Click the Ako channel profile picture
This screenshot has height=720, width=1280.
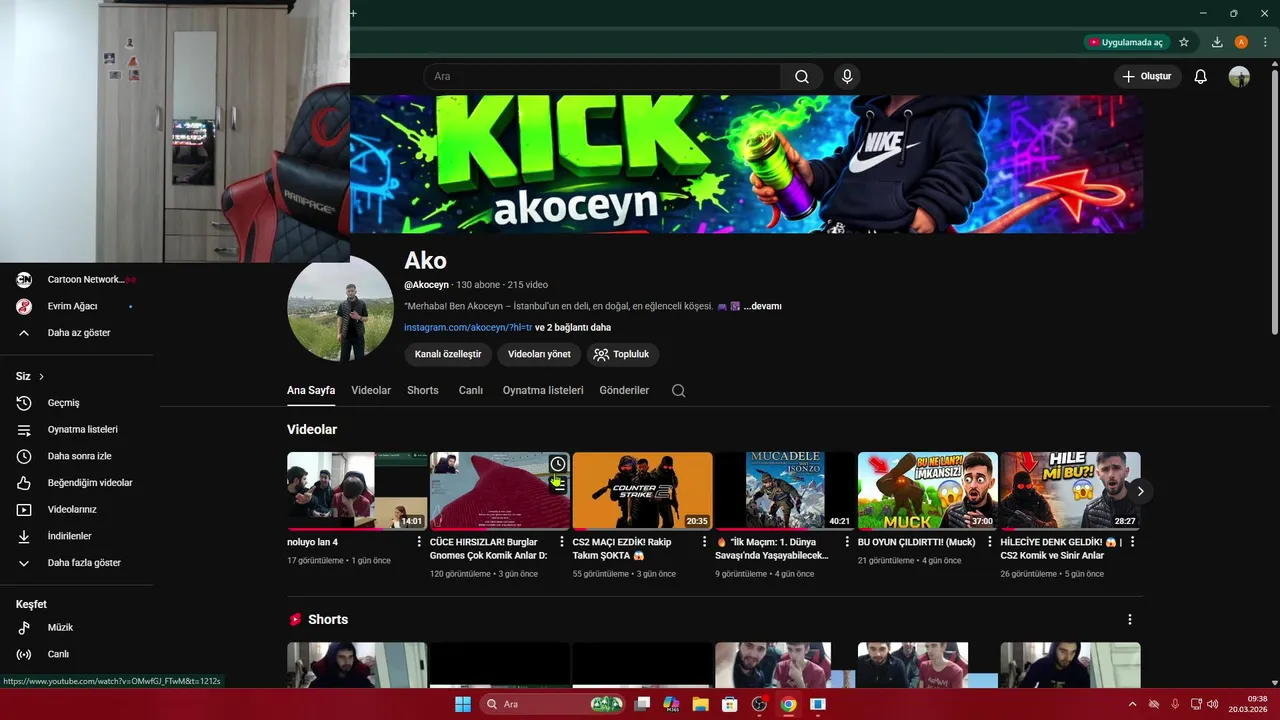tap(340, 310)
